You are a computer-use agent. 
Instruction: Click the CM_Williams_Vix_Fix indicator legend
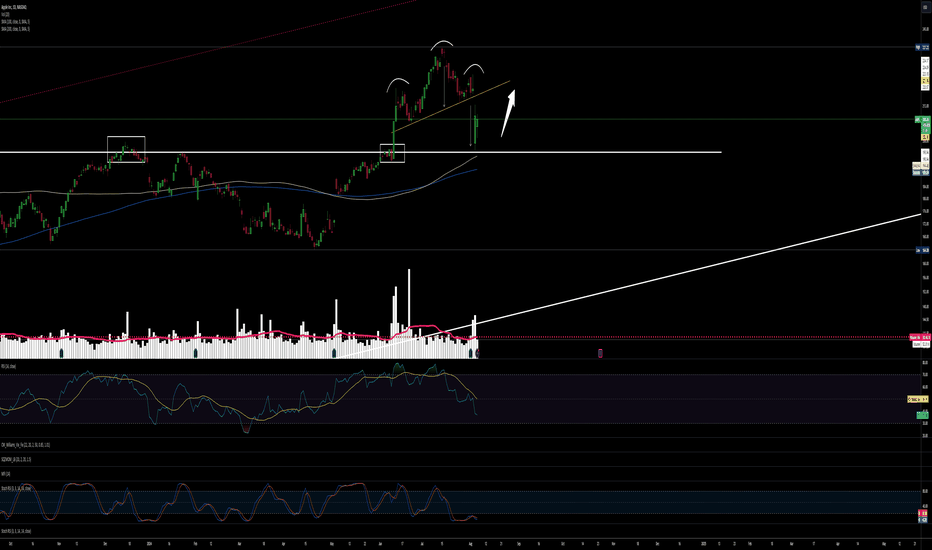click(x=26, y=445)
